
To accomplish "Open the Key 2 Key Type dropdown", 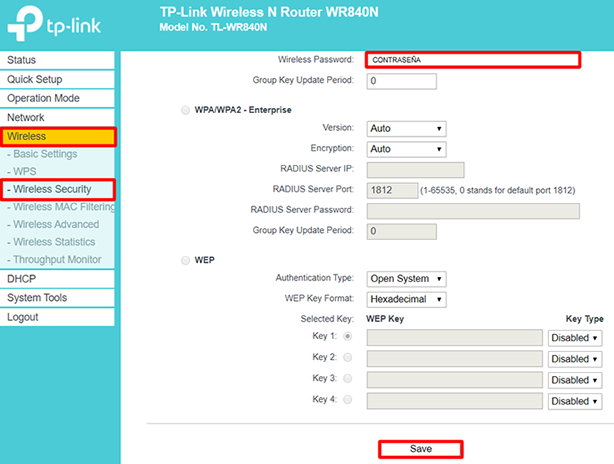I will 575,359.
